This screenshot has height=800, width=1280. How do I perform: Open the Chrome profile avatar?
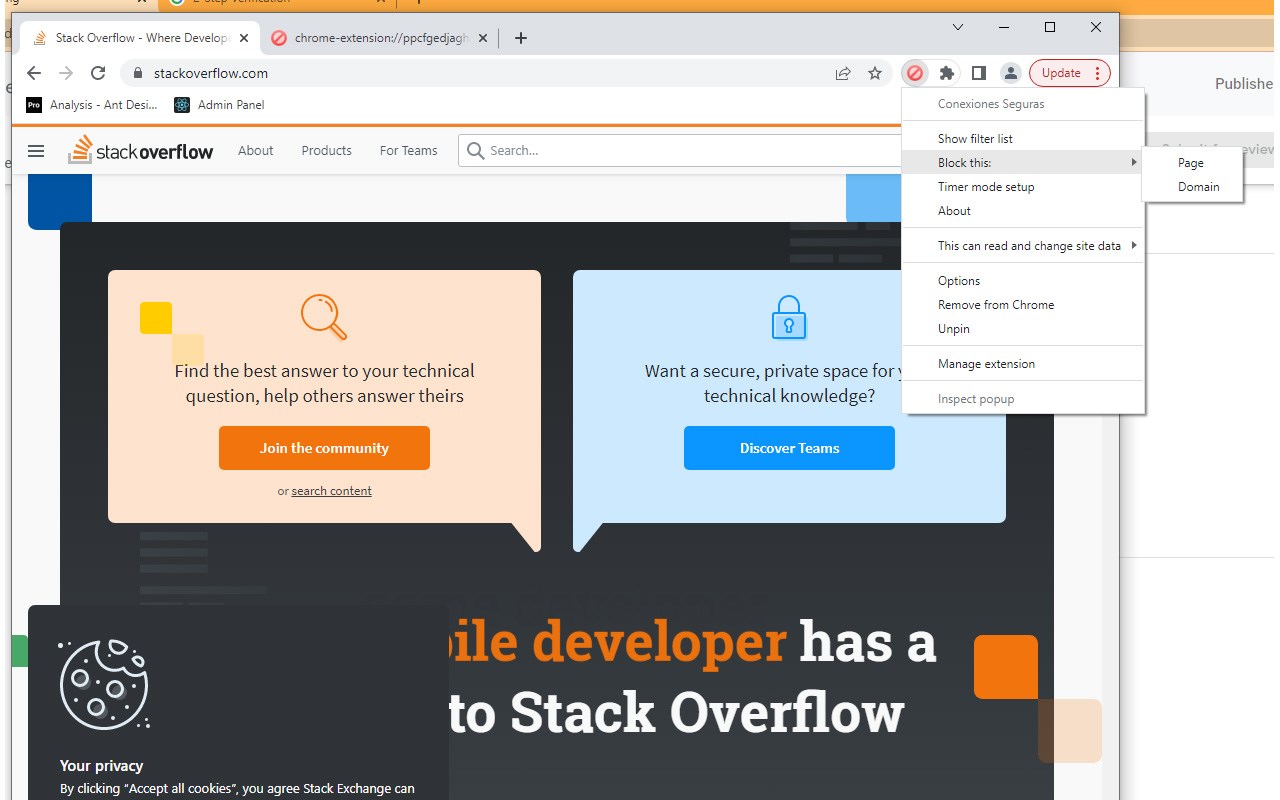(1011, 73)
